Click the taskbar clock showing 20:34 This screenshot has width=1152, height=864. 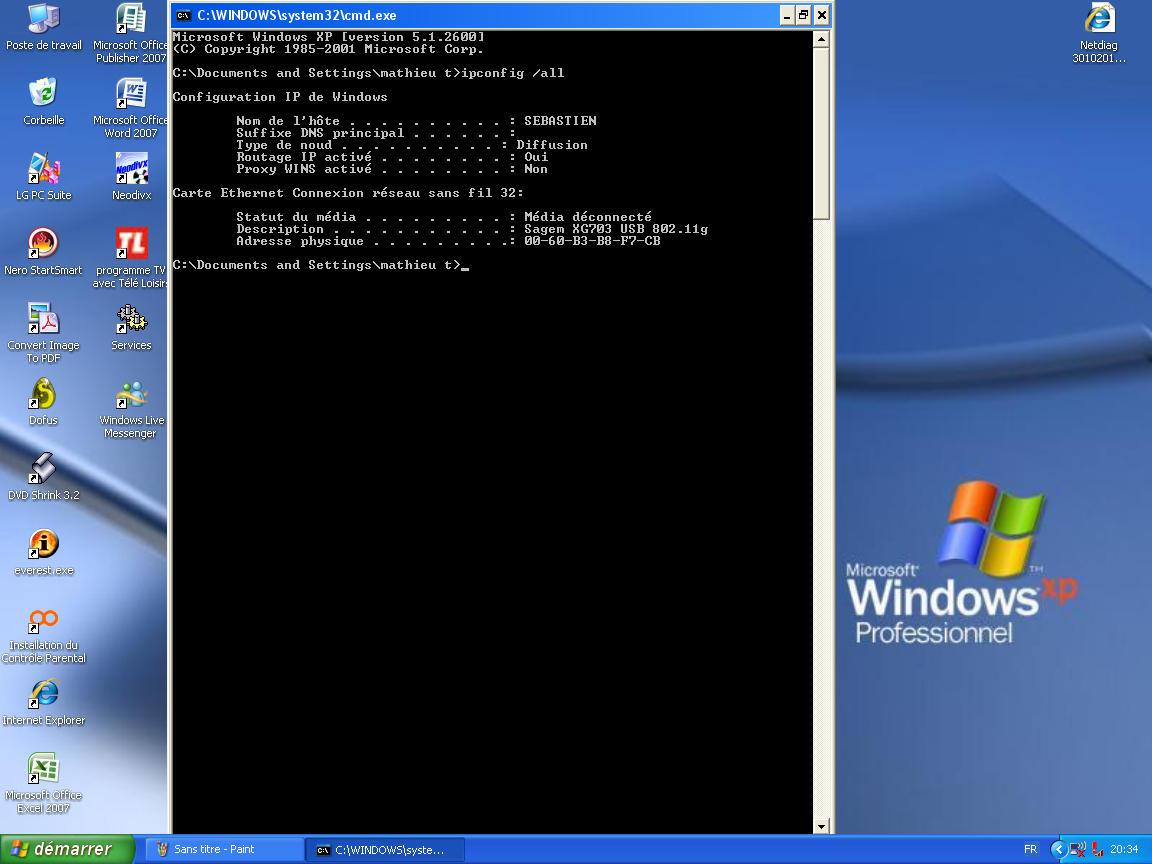pyautogui.click(x=1124, y=849)
